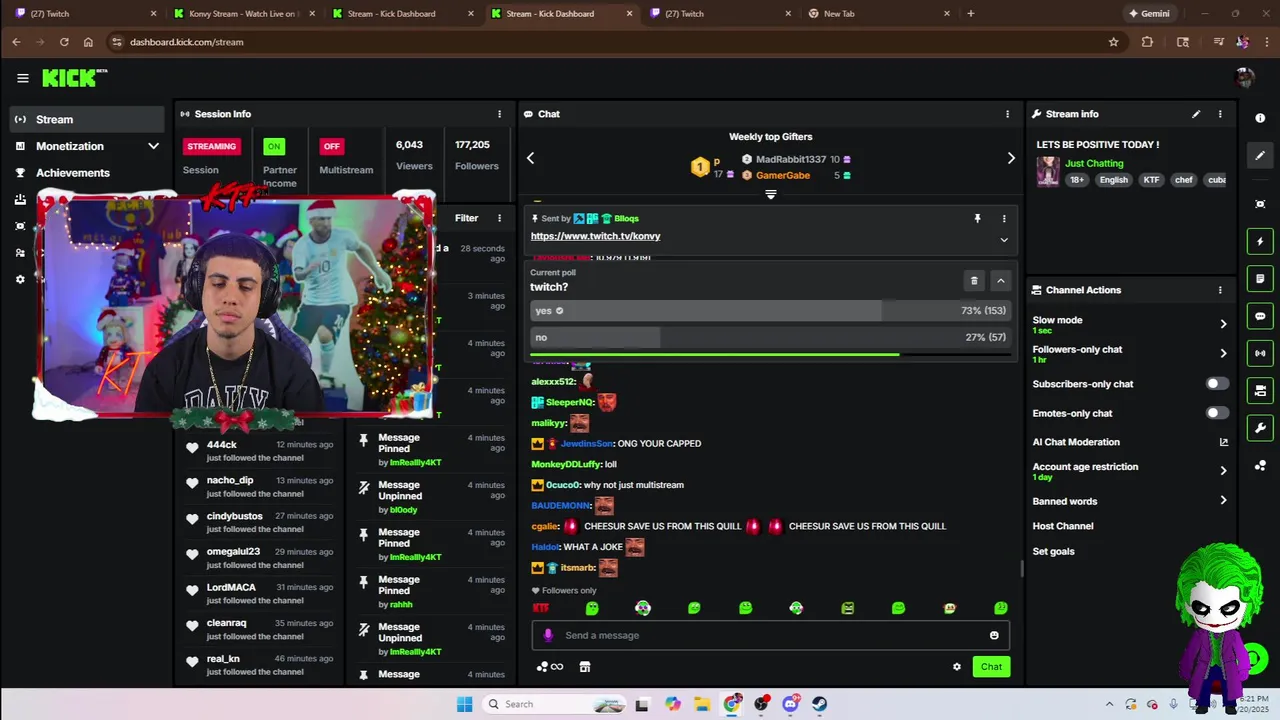
Task: Collapse the Weekly top Gifters banner arrow
Action: pyautogui.click(x=770, y=195)
